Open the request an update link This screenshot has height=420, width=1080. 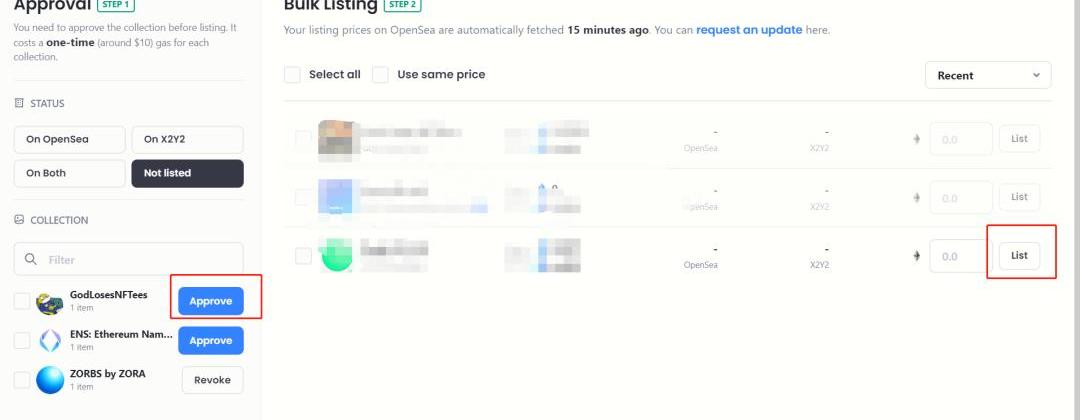pyautogui.click(x=749, y=30)
